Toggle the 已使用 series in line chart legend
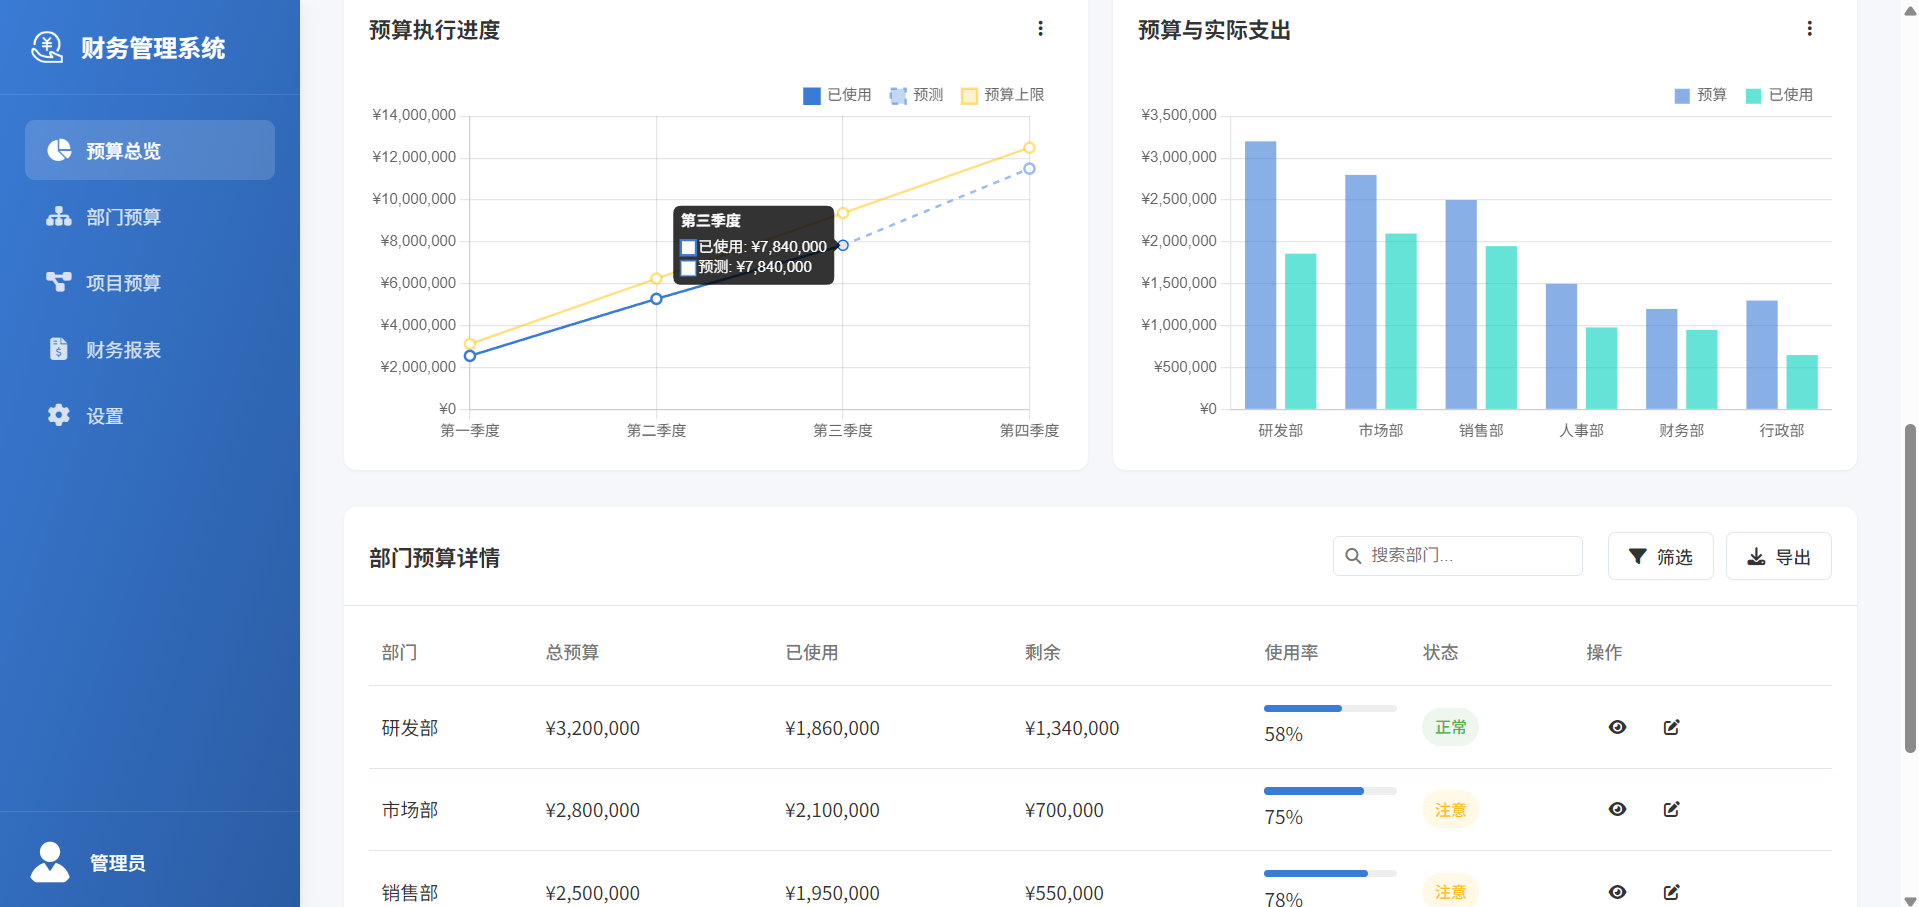This screenshot has height=907, width=1919. coord(837,95)
